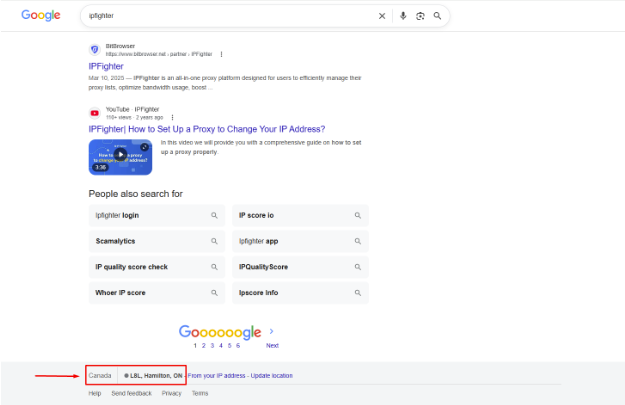Go to results page 3
This screenshot has width=625, height=405.
[x=212, y=346]
